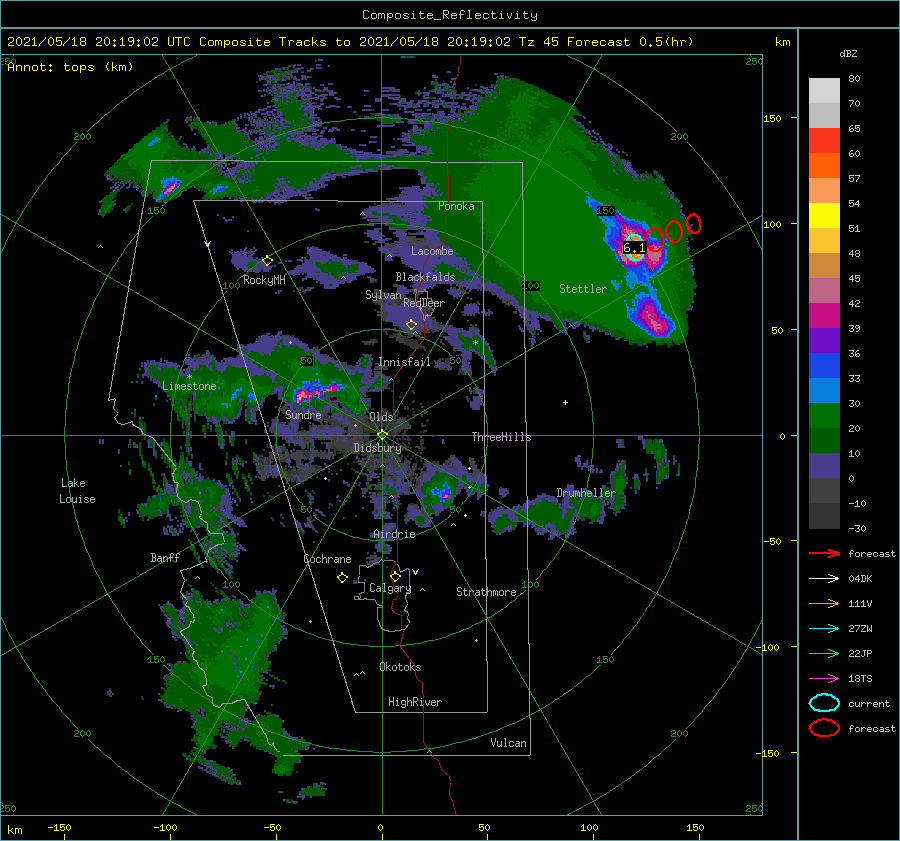Click the Stettler town label

[583, 289]
